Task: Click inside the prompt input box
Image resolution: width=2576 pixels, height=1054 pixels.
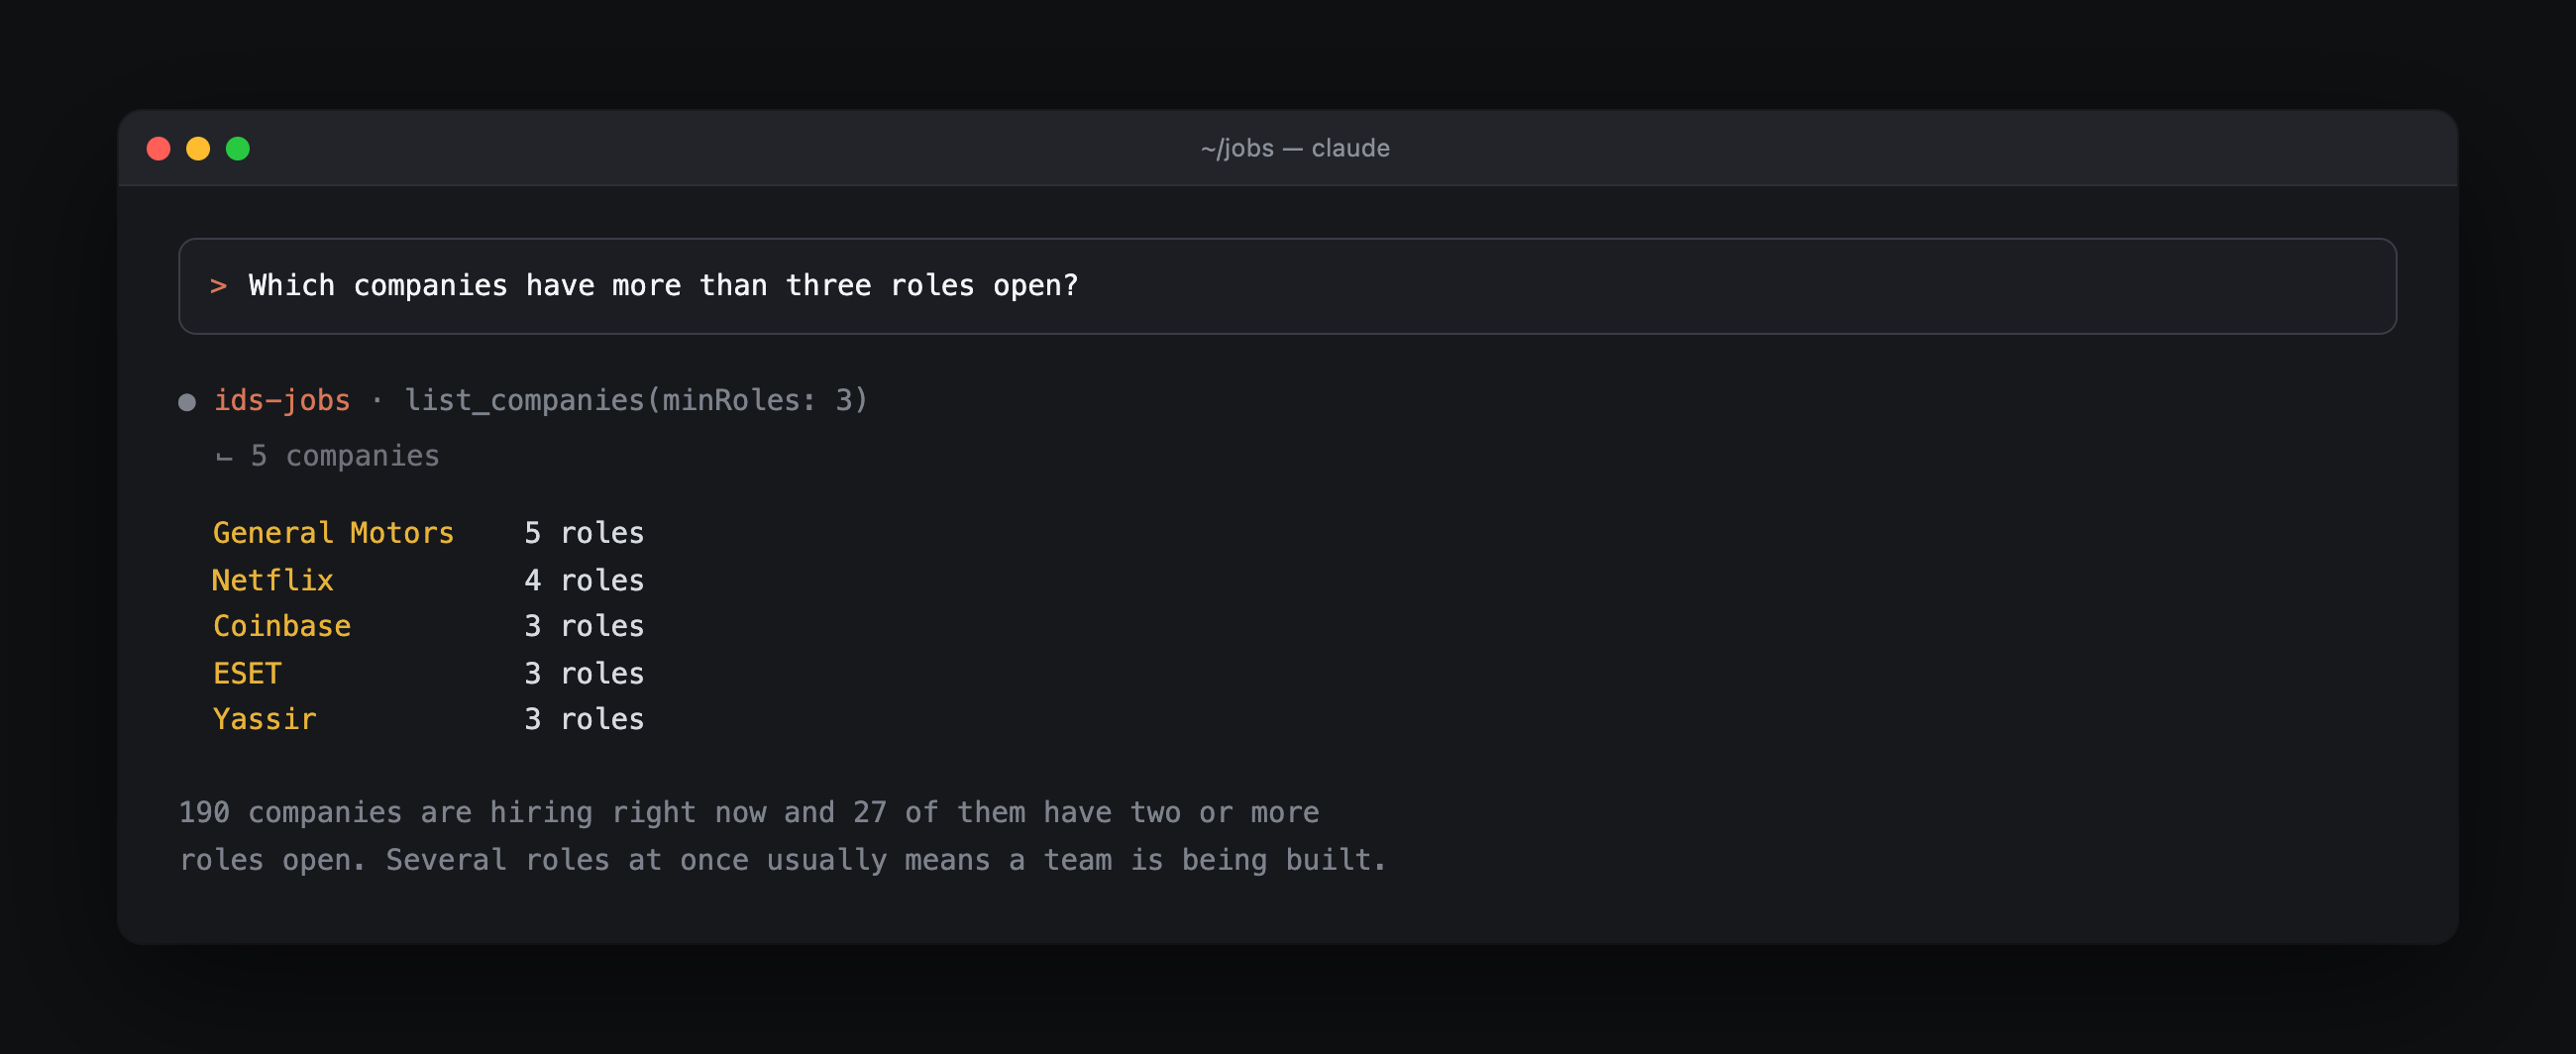Action: (1287, 286)
